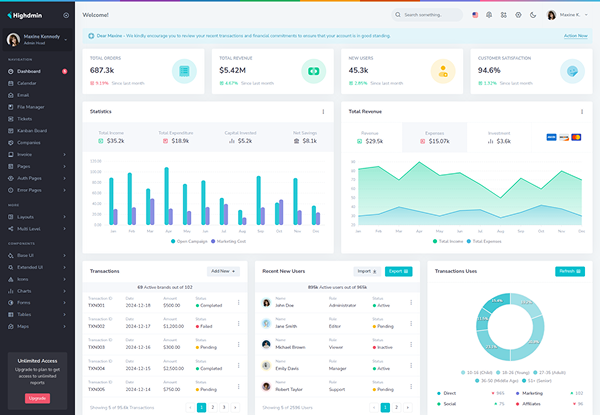Open the notifications bell icon
The width and height of the screenshot is (600, 416).
[x=489, y=15]
